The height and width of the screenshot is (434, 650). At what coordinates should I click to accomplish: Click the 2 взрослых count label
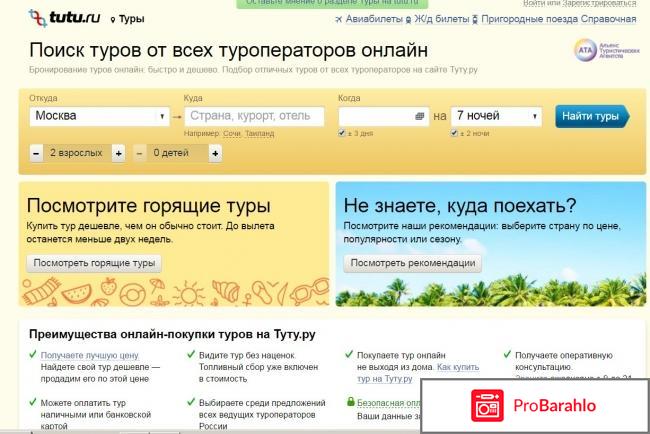[x=76, y=153]
